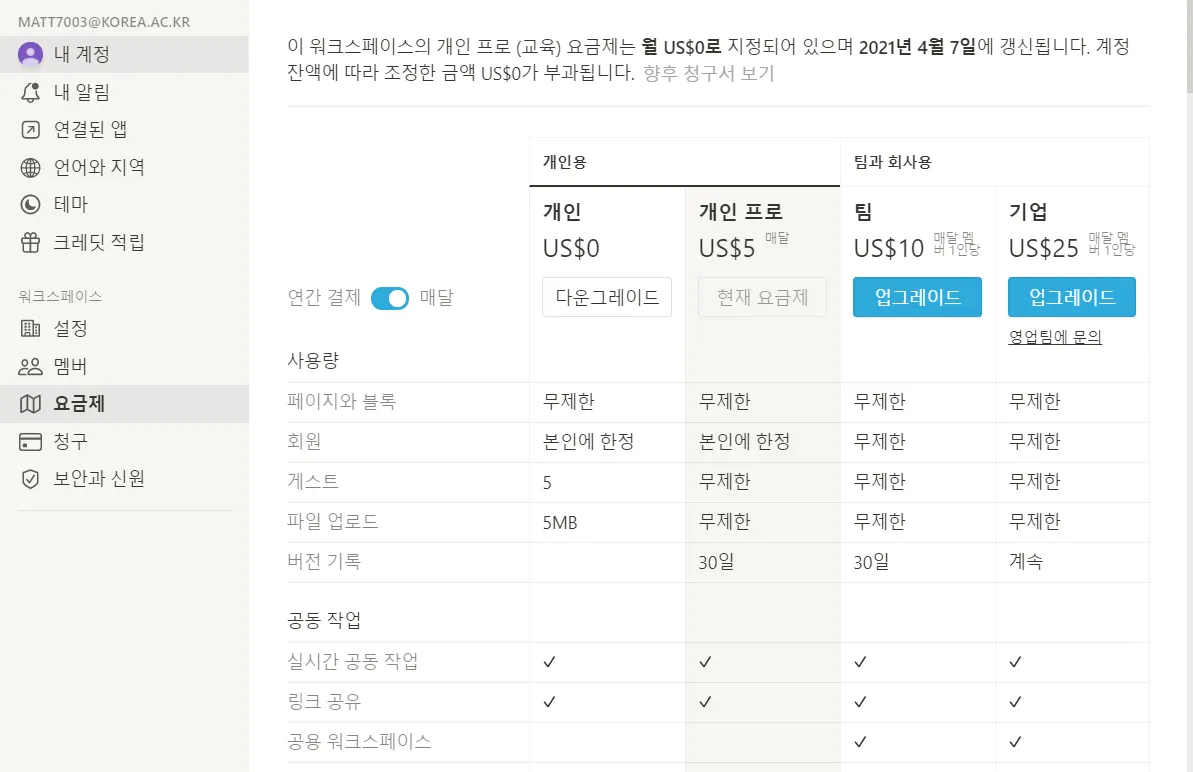Upgrade to the 기업 plan

point(1072,297)
